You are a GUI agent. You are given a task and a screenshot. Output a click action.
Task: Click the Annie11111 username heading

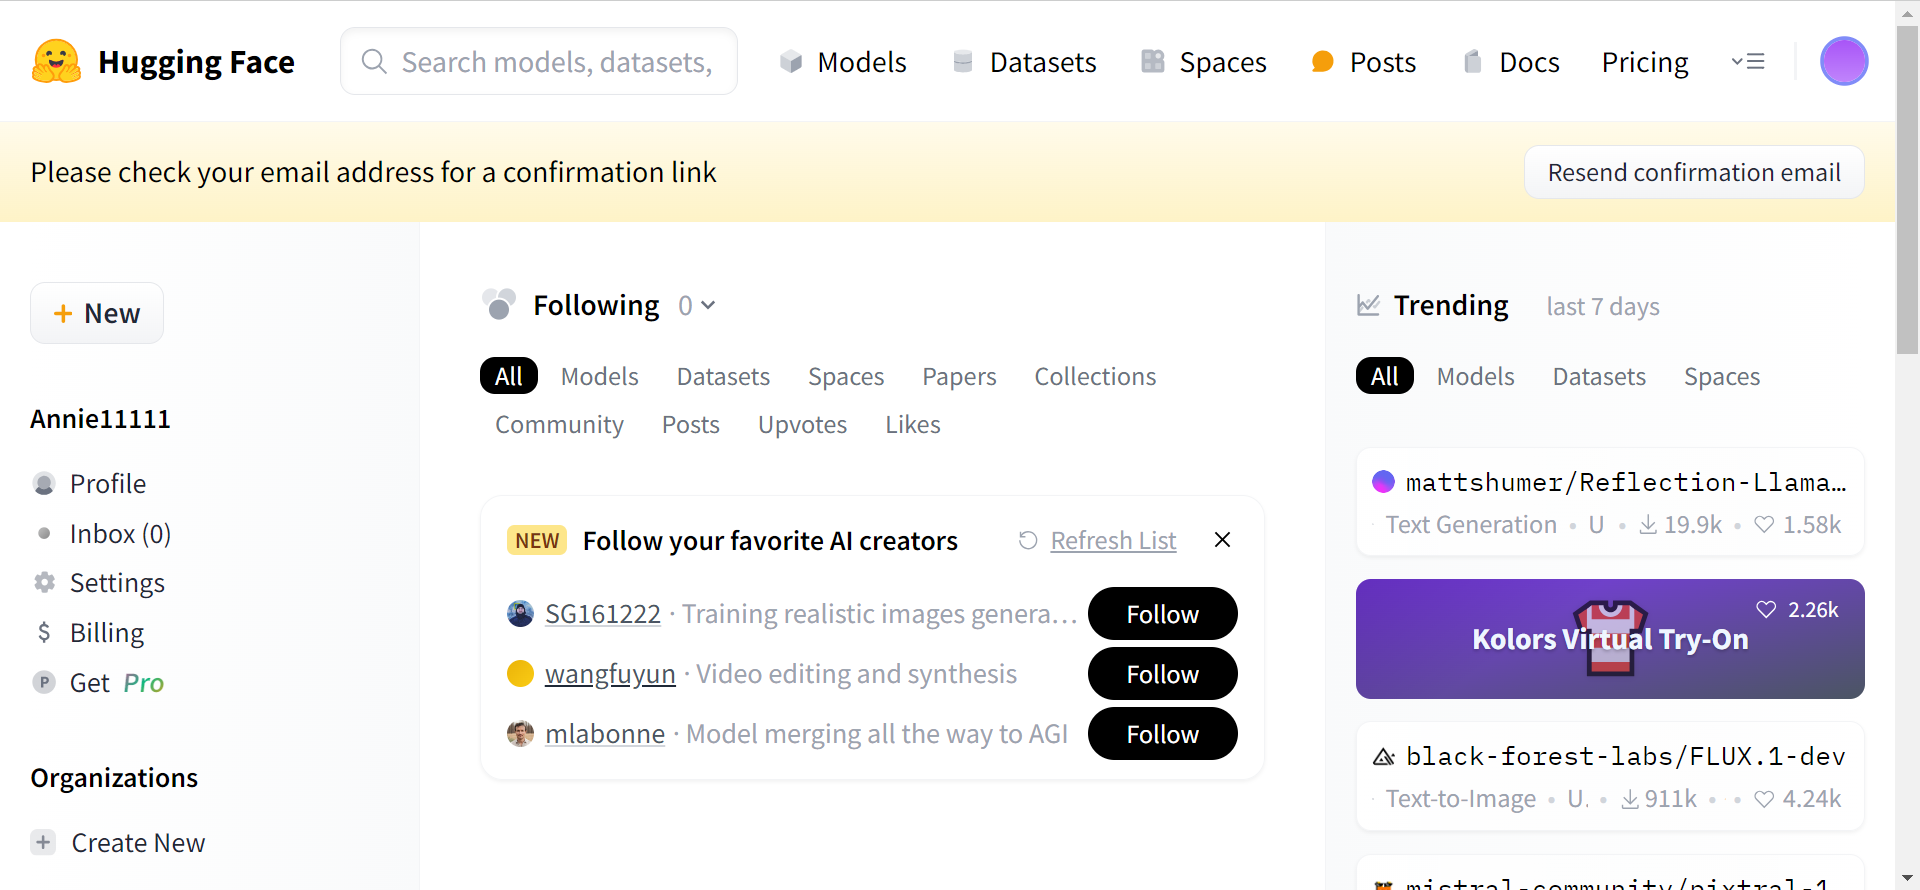pos(100,419)
